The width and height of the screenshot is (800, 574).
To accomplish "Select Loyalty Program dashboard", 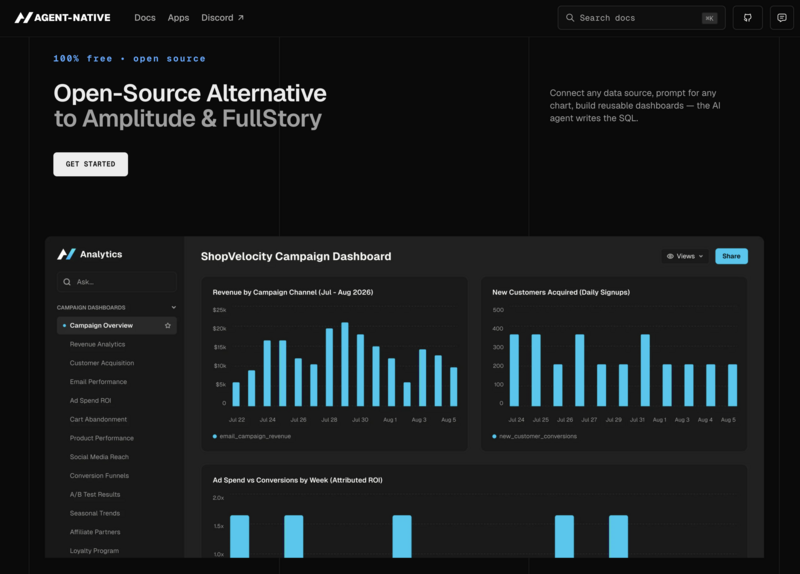I will tap(94, 551).
